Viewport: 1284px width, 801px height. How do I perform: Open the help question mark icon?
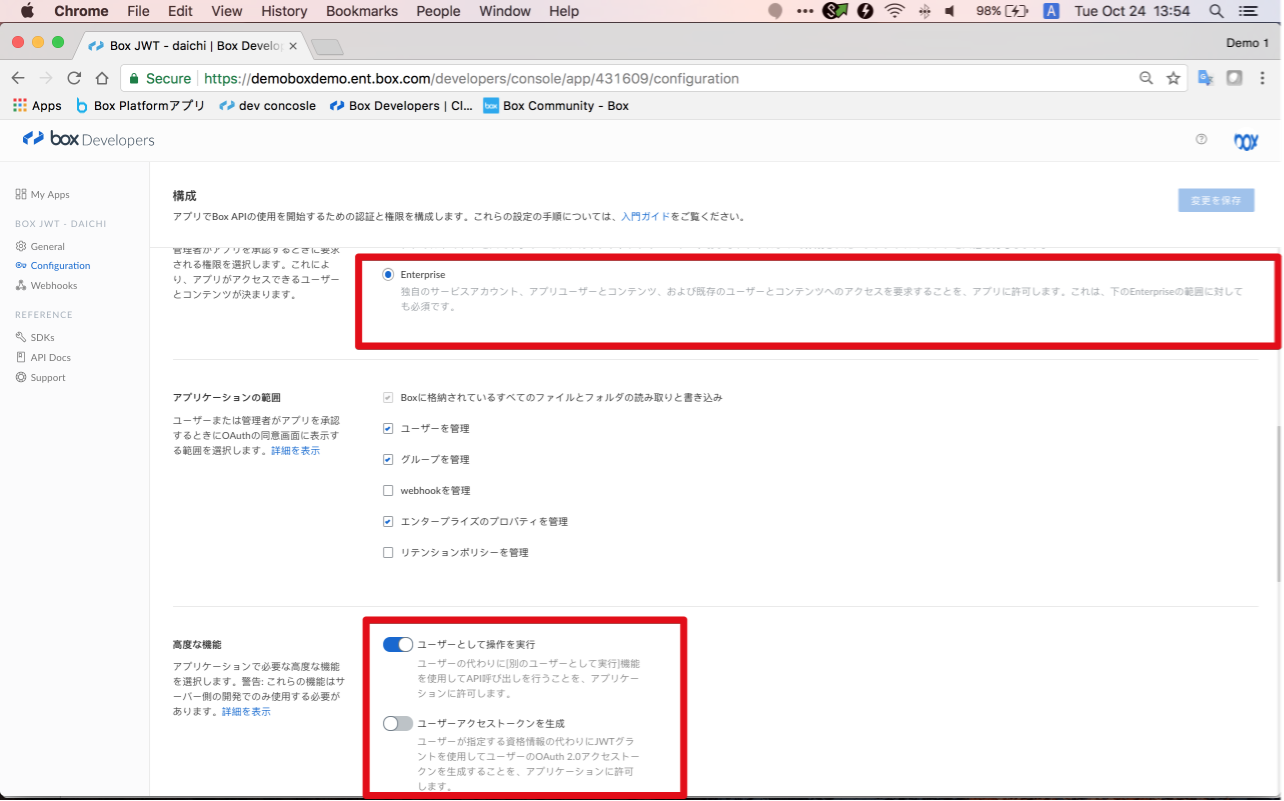1202,139
